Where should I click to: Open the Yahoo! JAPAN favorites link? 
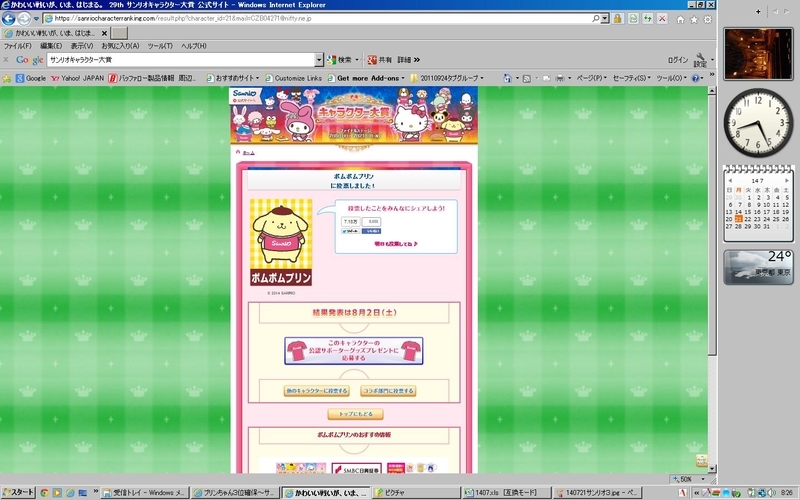click(78, 78)
